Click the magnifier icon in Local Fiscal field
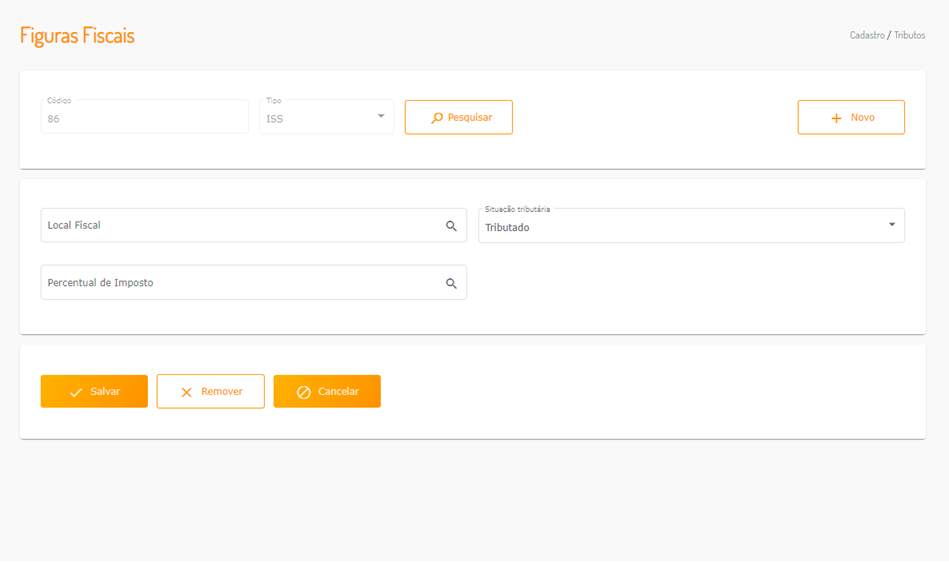The height and width of the screenshot is (562, 949). pyautogui.click(x=451, y=226)
